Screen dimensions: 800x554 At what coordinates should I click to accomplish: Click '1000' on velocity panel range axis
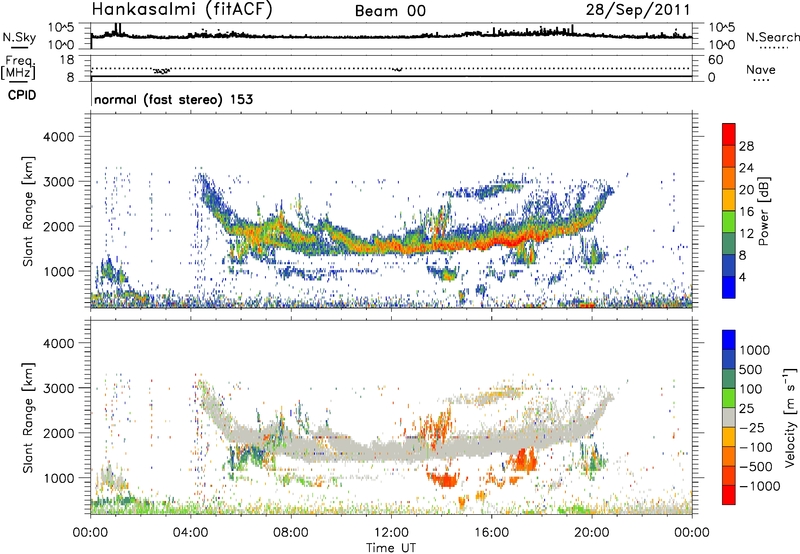click(59, 478)
